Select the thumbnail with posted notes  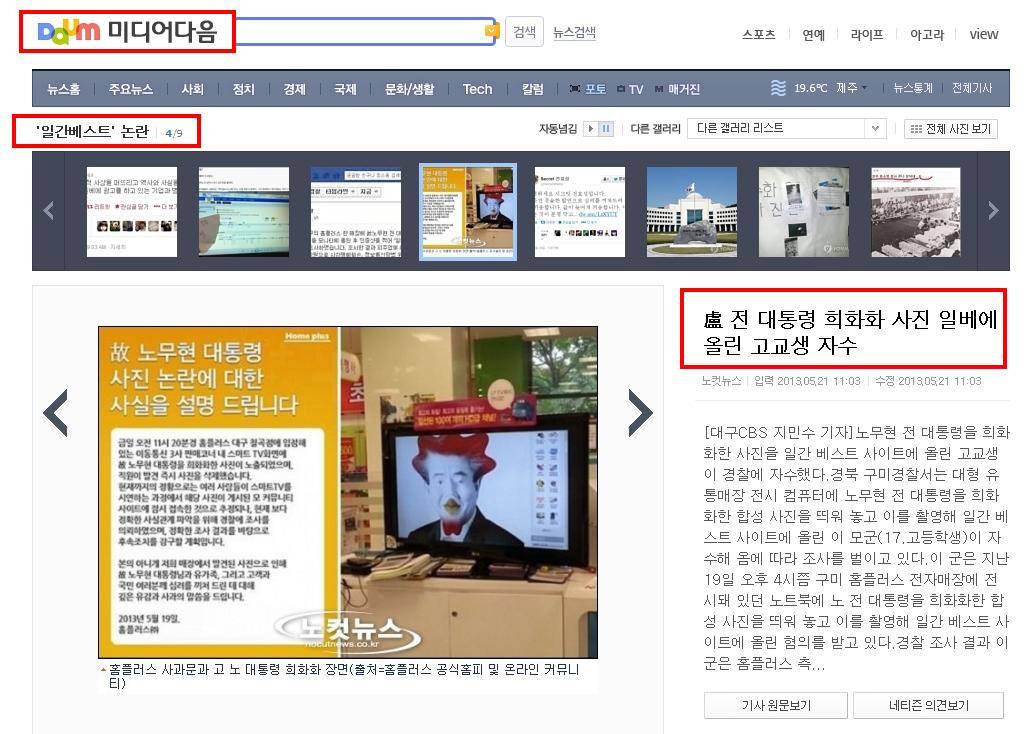click(804, 212)
